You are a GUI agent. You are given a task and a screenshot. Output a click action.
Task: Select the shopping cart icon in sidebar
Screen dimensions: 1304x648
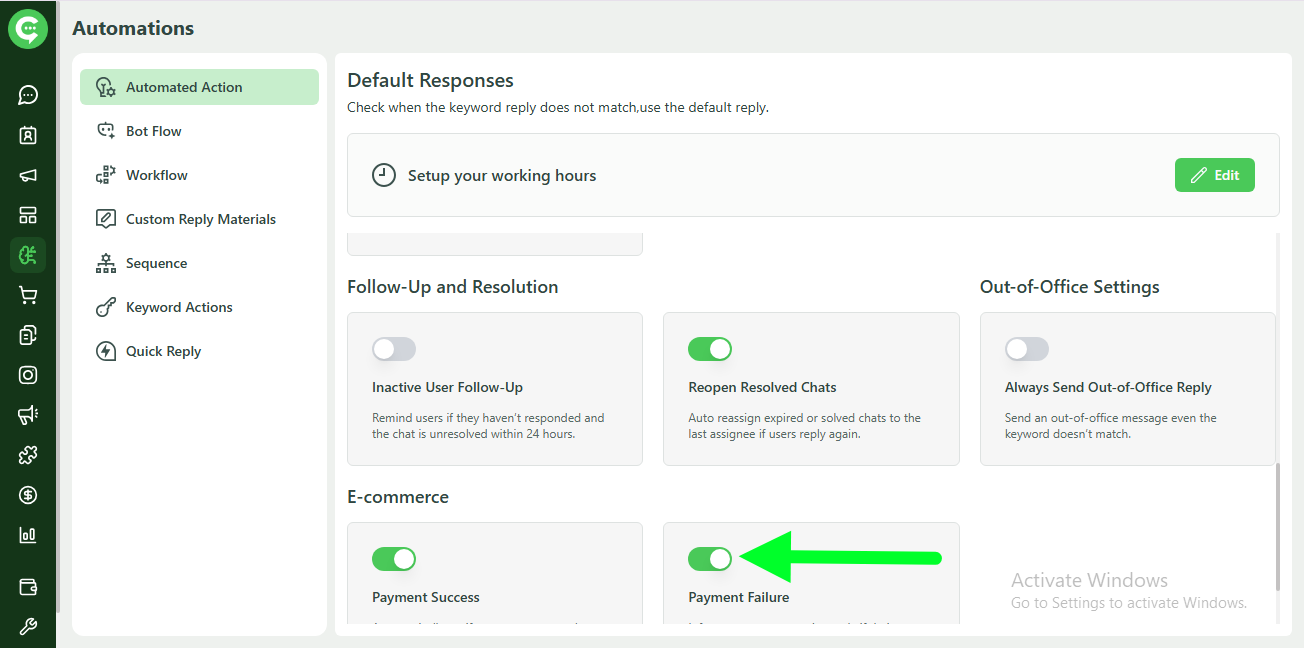[28, 295]
